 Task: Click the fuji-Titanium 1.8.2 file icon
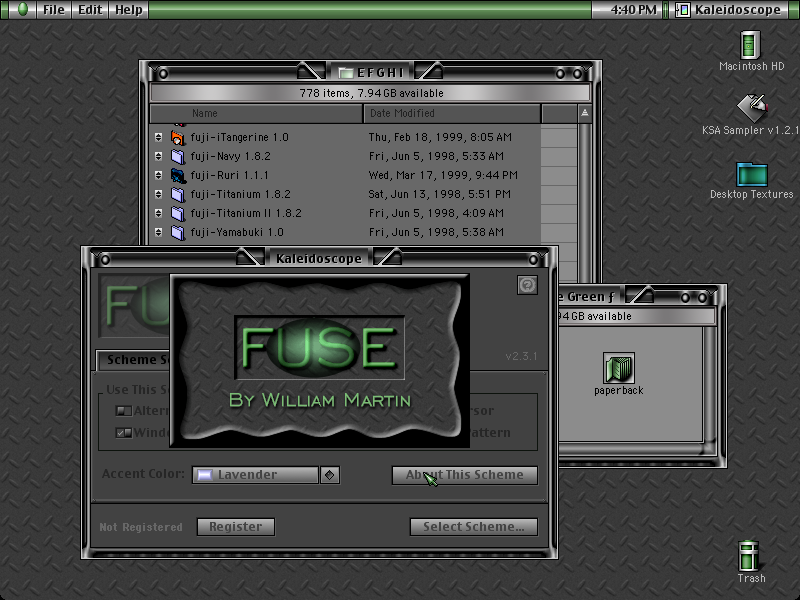(178, 194)
